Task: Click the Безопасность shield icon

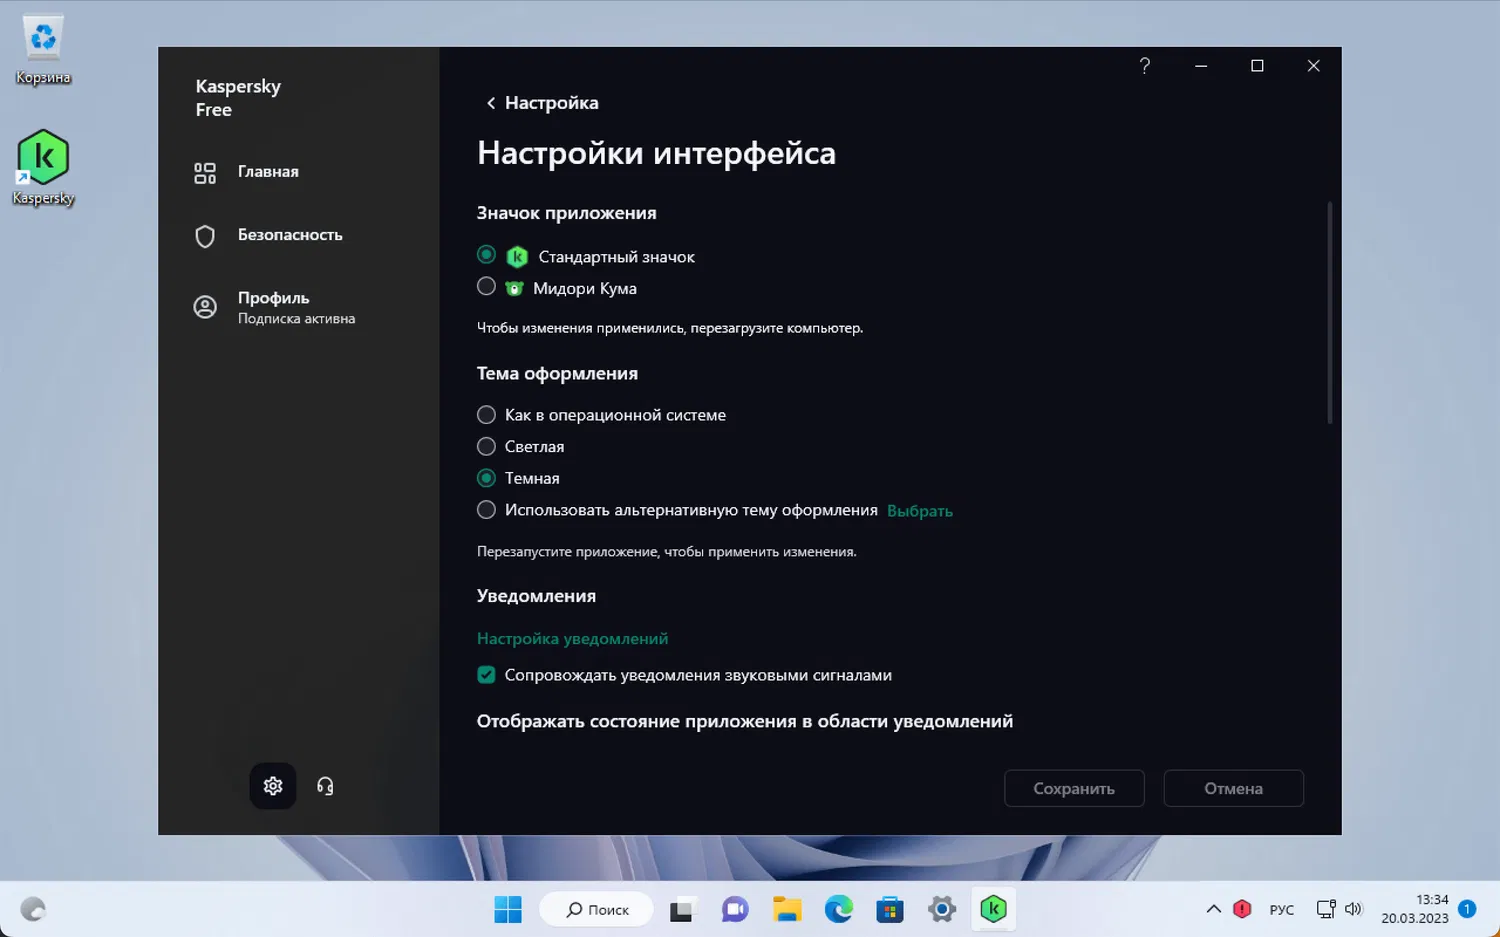Action: (205, 236)
